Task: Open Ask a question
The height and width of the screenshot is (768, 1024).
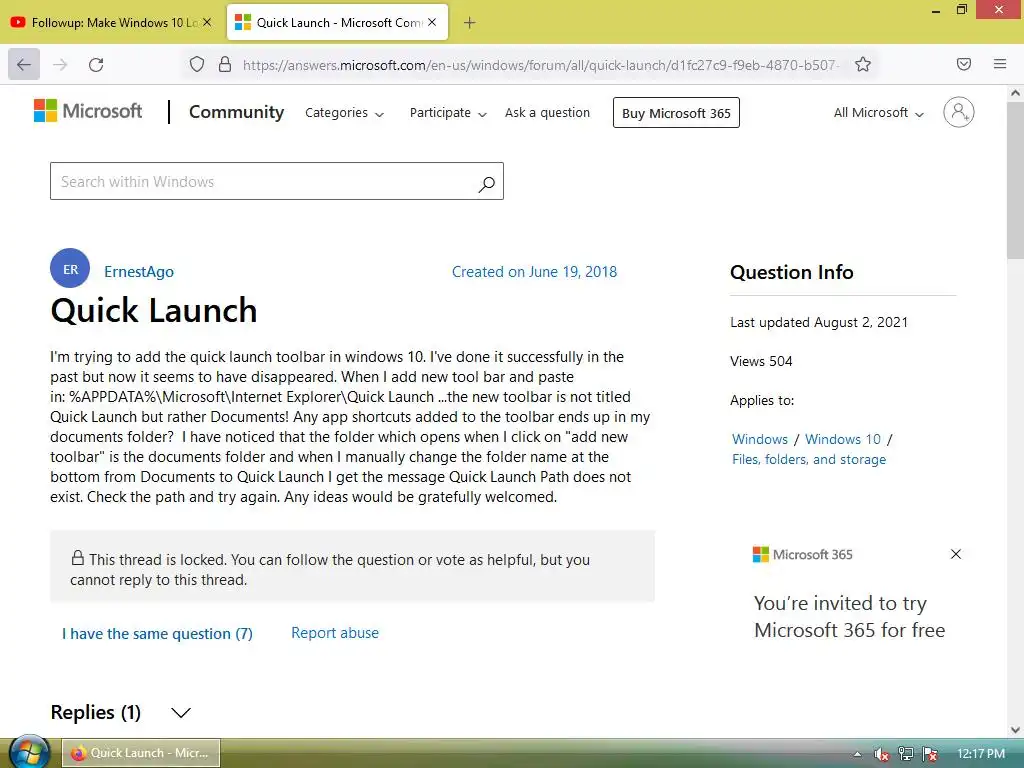Action: (547, 112)
